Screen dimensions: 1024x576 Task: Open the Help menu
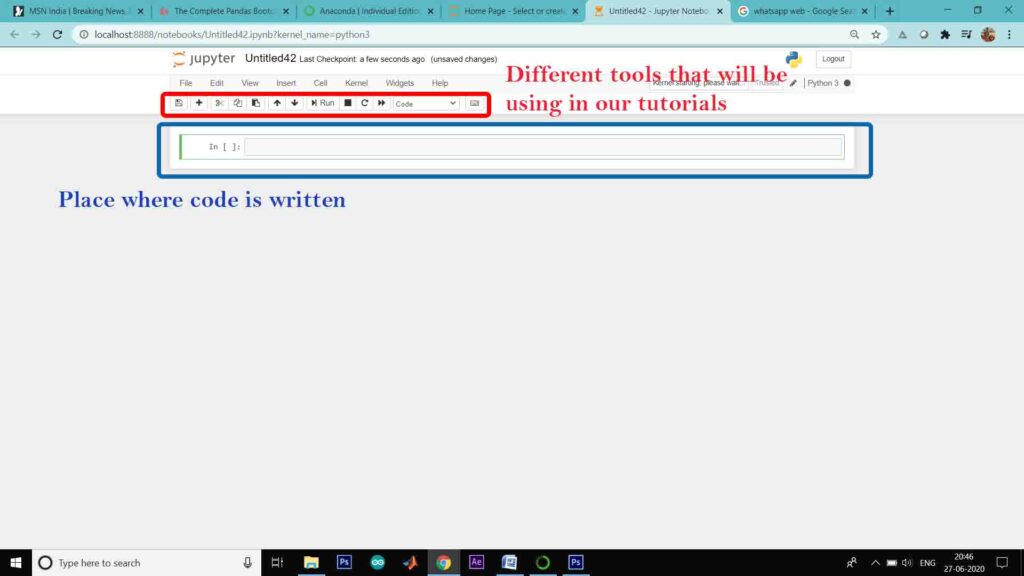coord(440,83)
